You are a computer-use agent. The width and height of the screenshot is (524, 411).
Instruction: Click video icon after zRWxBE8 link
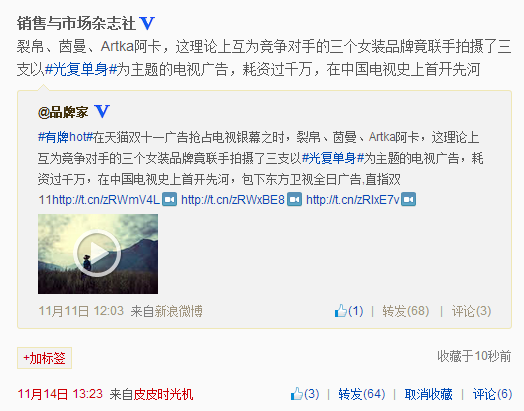pyautogui.click(x=294, y=199)
